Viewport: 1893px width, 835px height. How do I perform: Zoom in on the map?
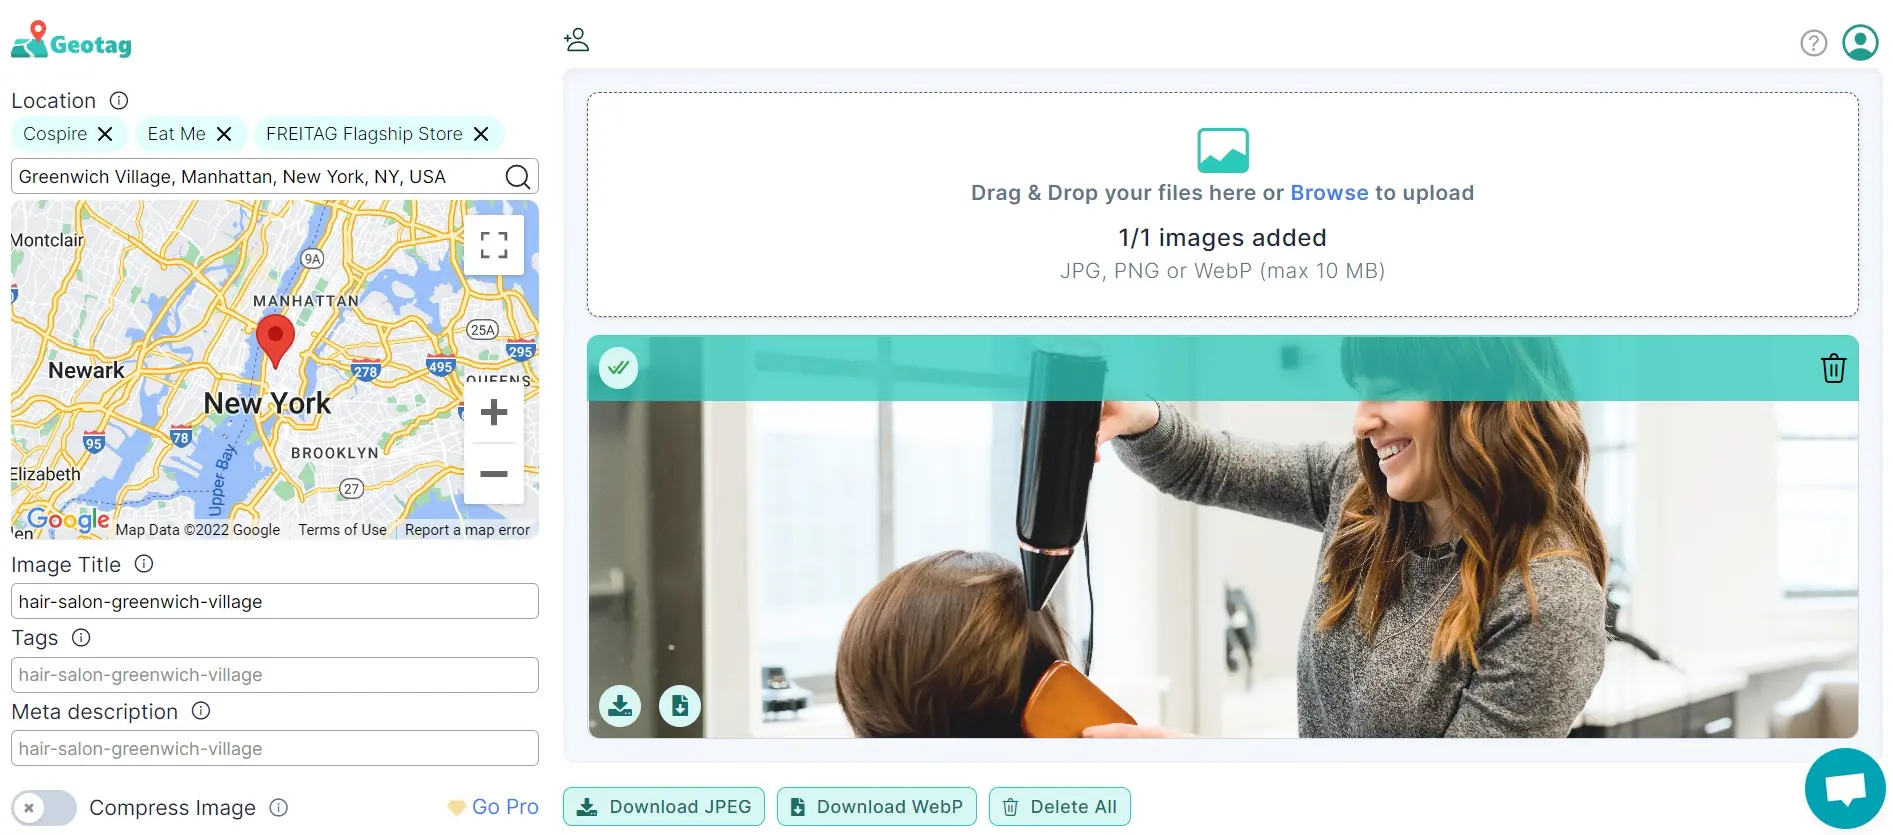[x=494, y=412]
